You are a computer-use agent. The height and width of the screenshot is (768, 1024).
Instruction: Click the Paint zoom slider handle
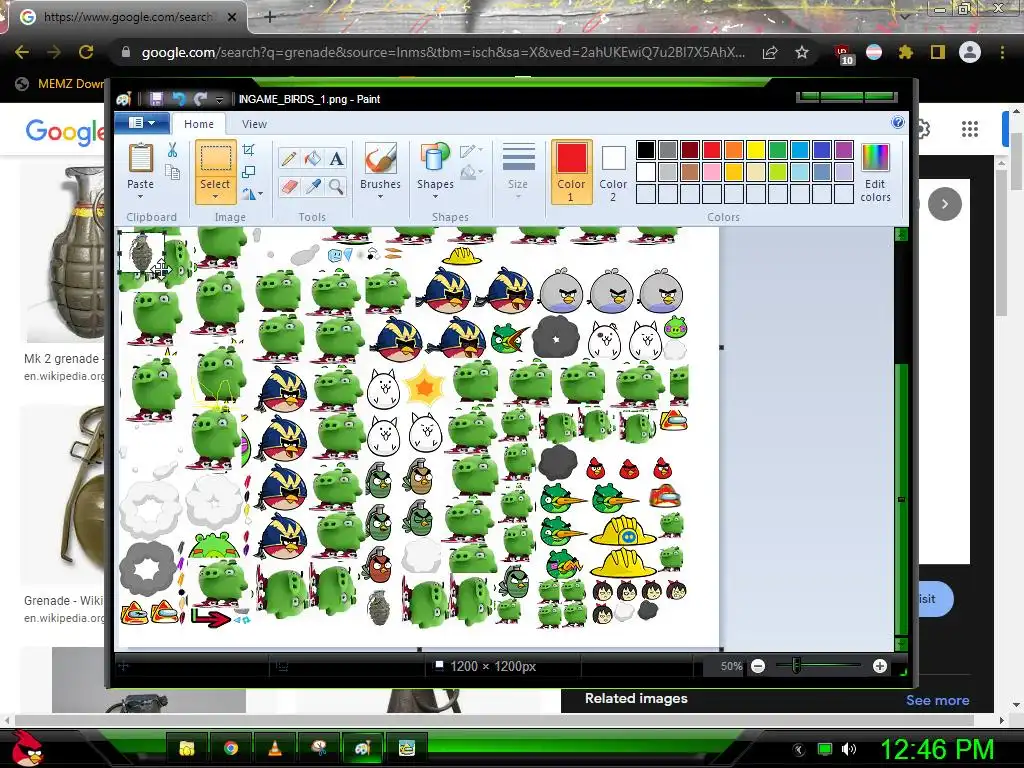click(x=795, y=666)
